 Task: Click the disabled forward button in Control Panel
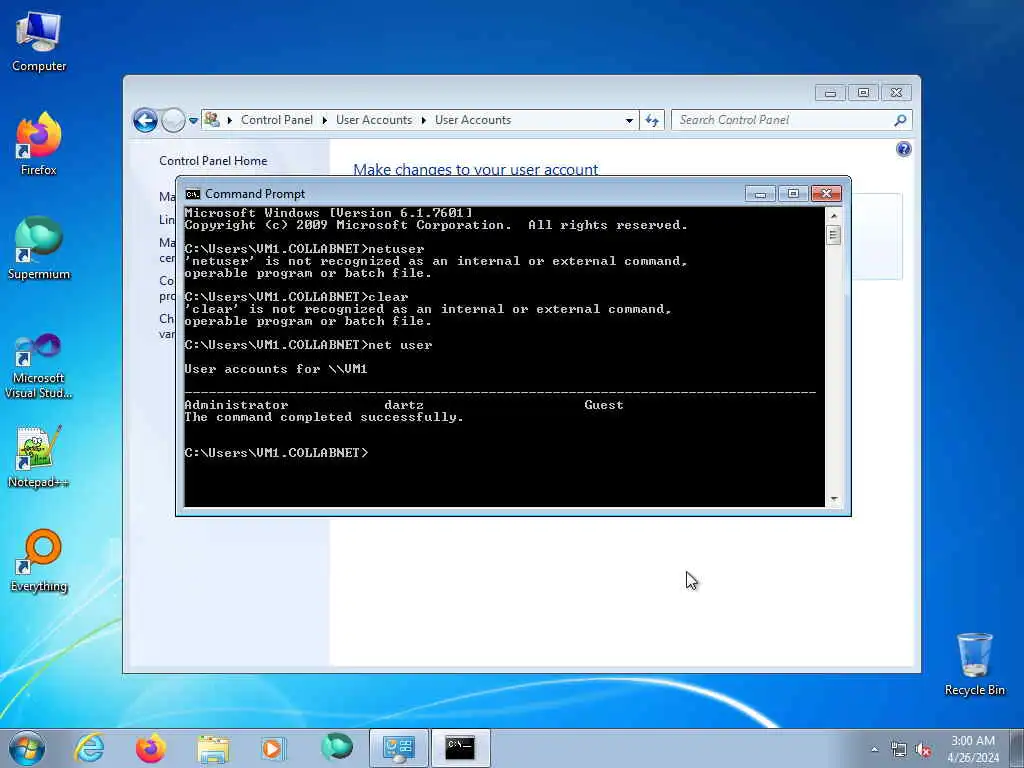click(x=173, y=121)
